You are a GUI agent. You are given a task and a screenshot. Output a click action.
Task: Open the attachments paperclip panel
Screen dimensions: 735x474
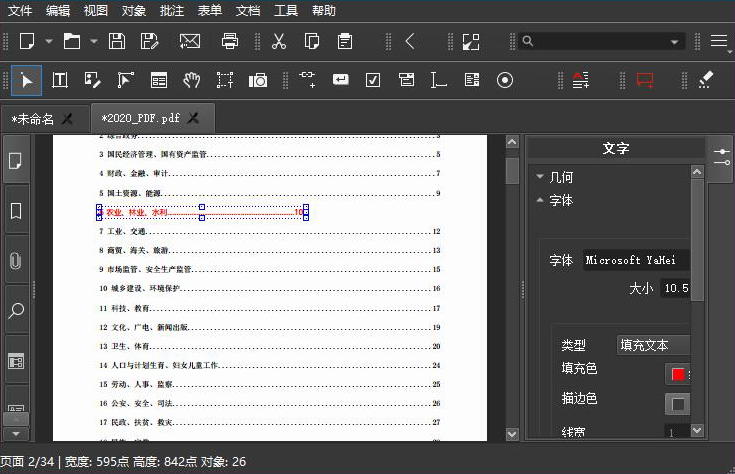click(16, 260)
